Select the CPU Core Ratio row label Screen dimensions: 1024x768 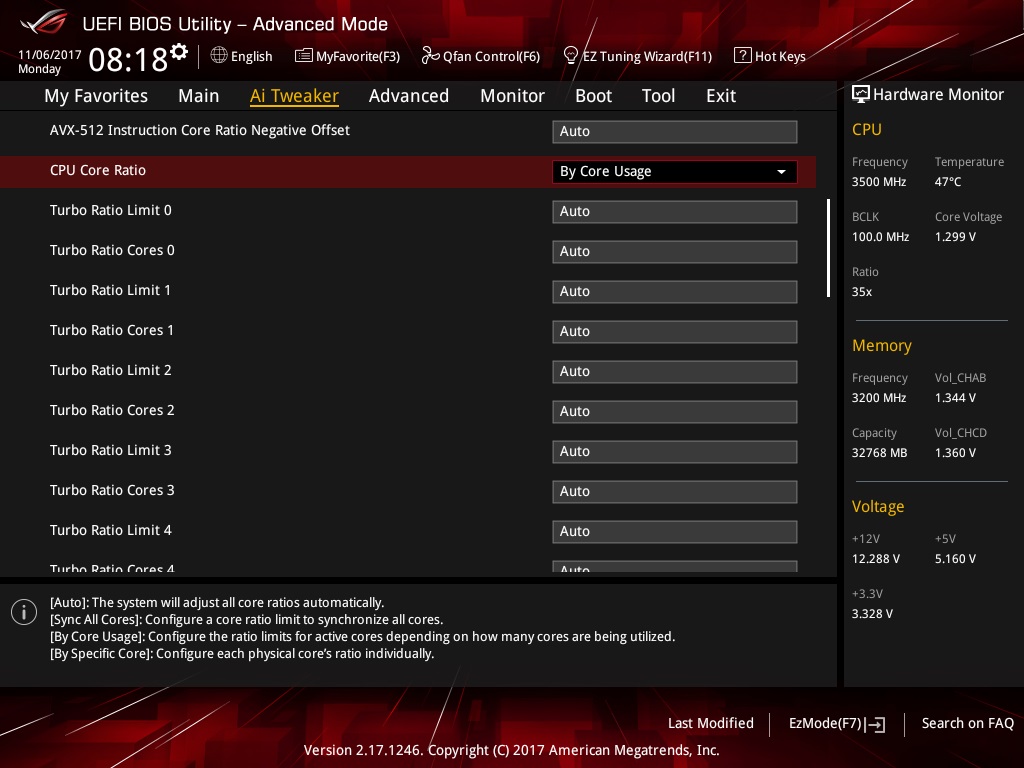(98, 170)
